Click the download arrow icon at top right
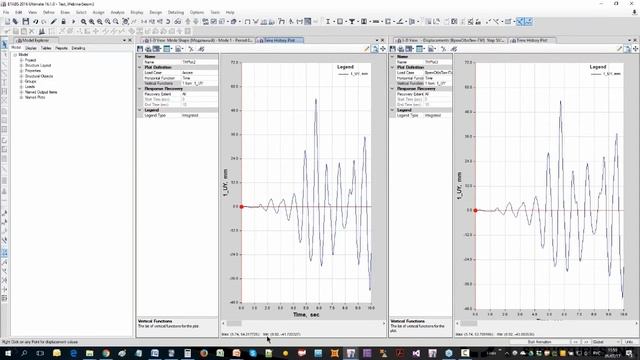The width and height of the screenshot is (640, 360). point(634,13)
